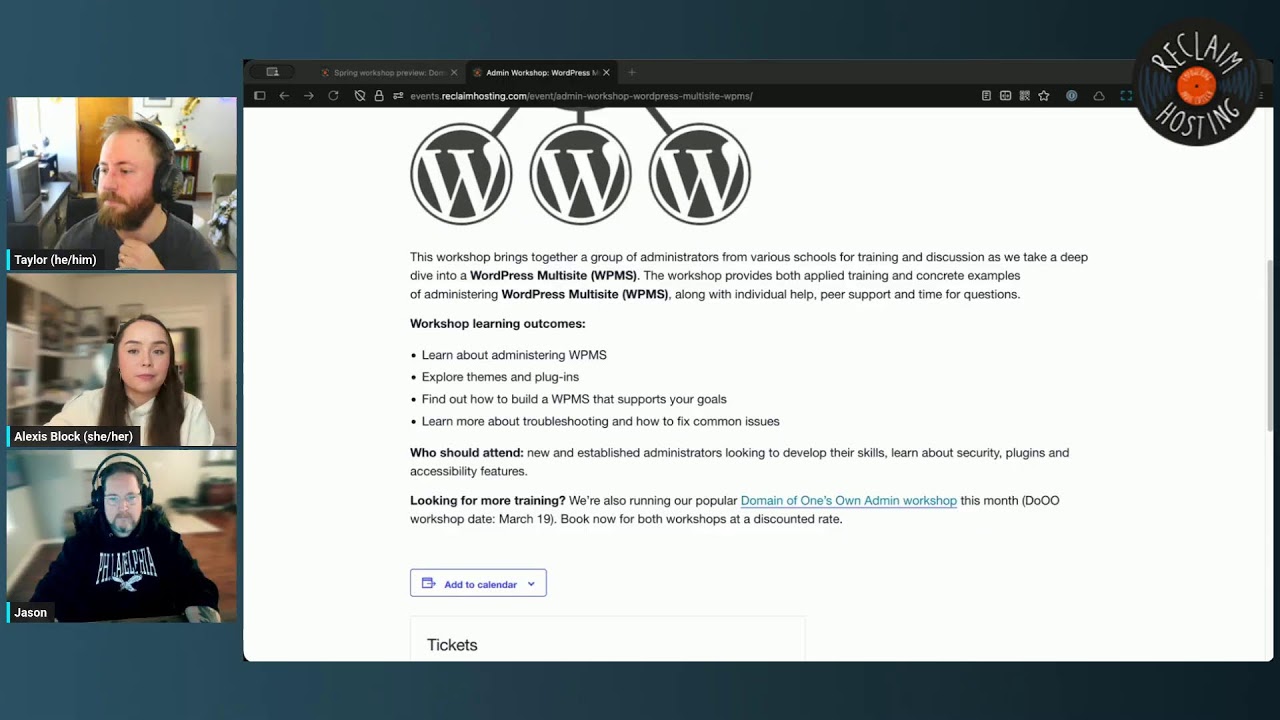Click 'Who should attend:' text

click(467, 453)
